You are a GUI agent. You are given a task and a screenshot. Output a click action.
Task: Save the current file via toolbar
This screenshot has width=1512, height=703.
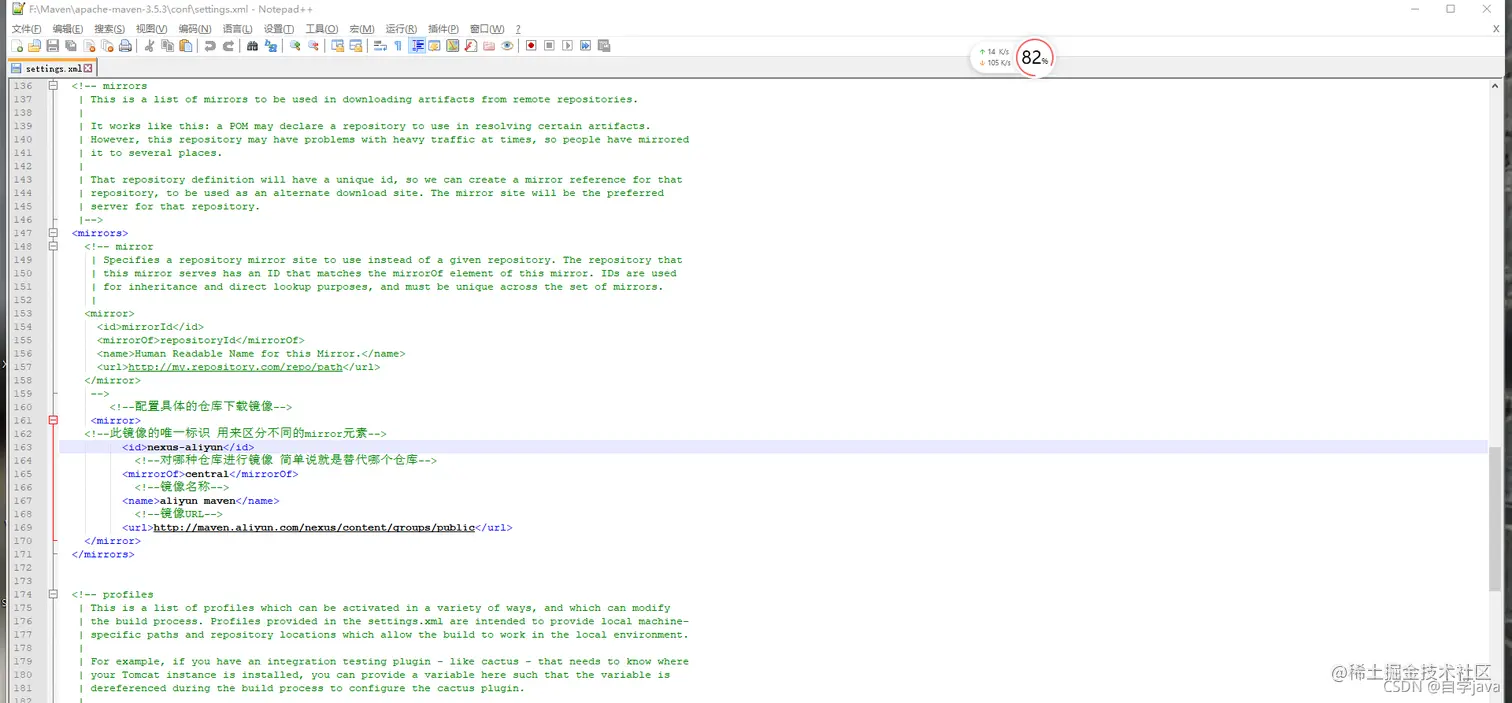pos(53,45)
